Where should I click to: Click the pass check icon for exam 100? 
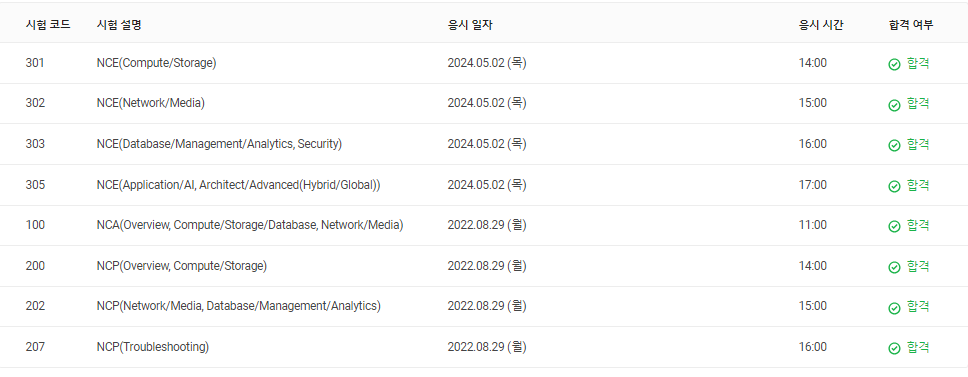click(x=894, y=226)
